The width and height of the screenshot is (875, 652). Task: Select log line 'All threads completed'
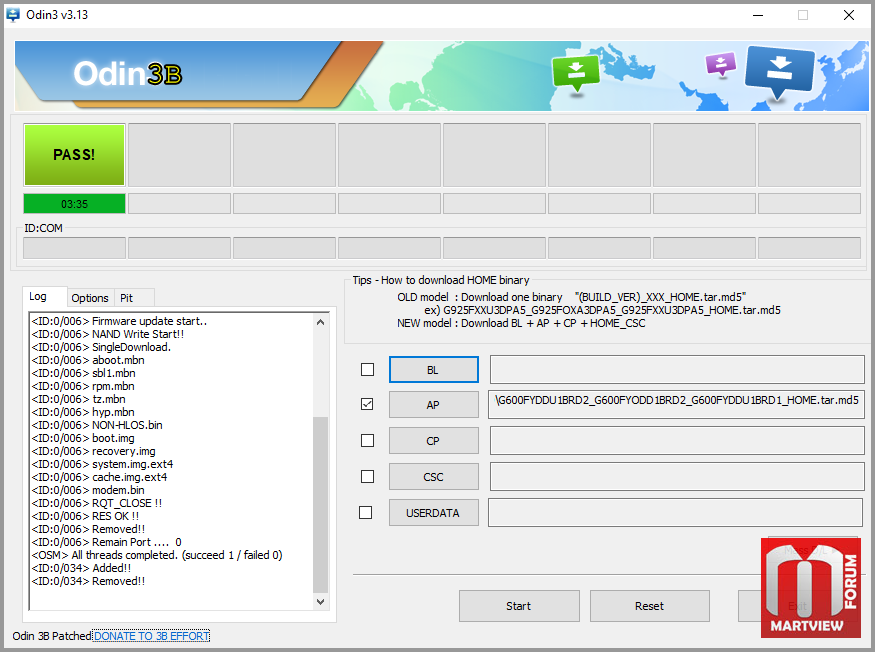(157, 555)
